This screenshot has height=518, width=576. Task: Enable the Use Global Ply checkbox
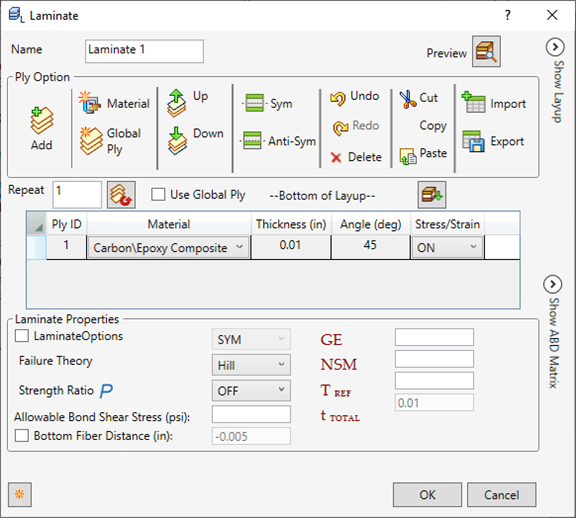(x=158, y=194)
